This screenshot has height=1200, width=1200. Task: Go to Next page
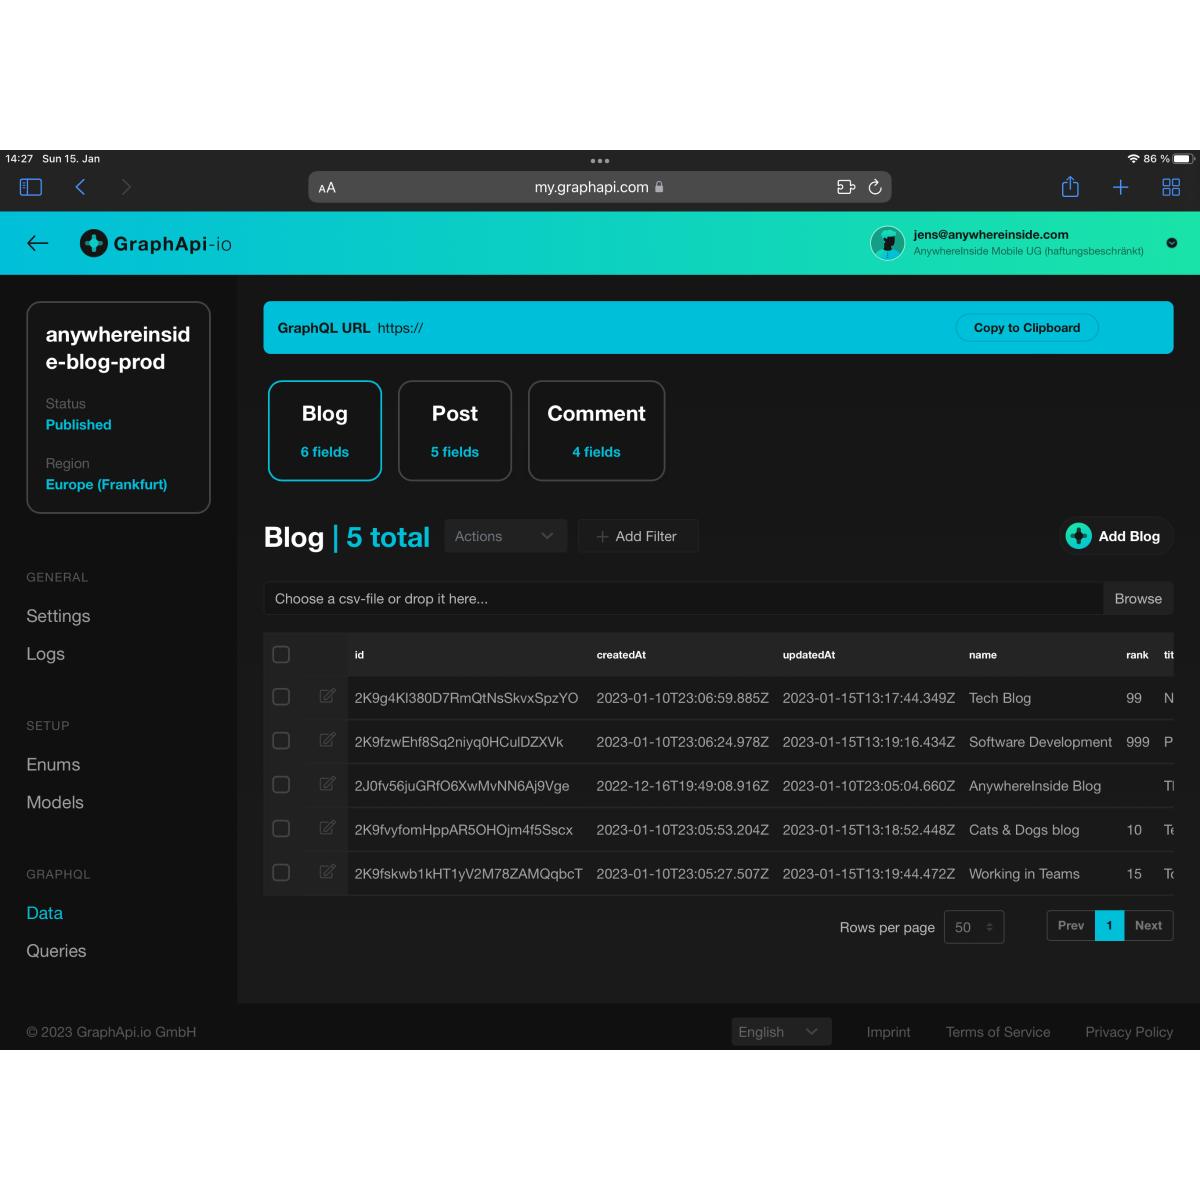[1148, 926]
